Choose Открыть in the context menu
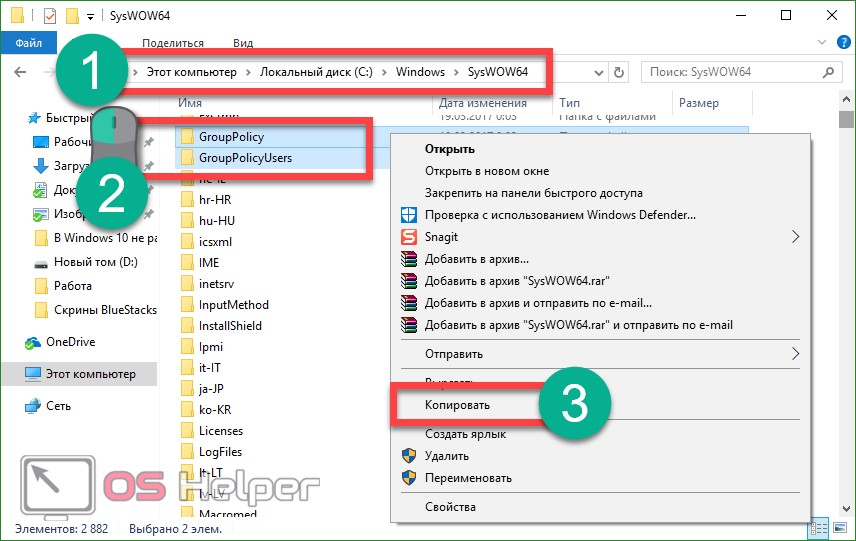Viewport: 856px width, 541px height. pyautogui.click(x=450, y=149)
